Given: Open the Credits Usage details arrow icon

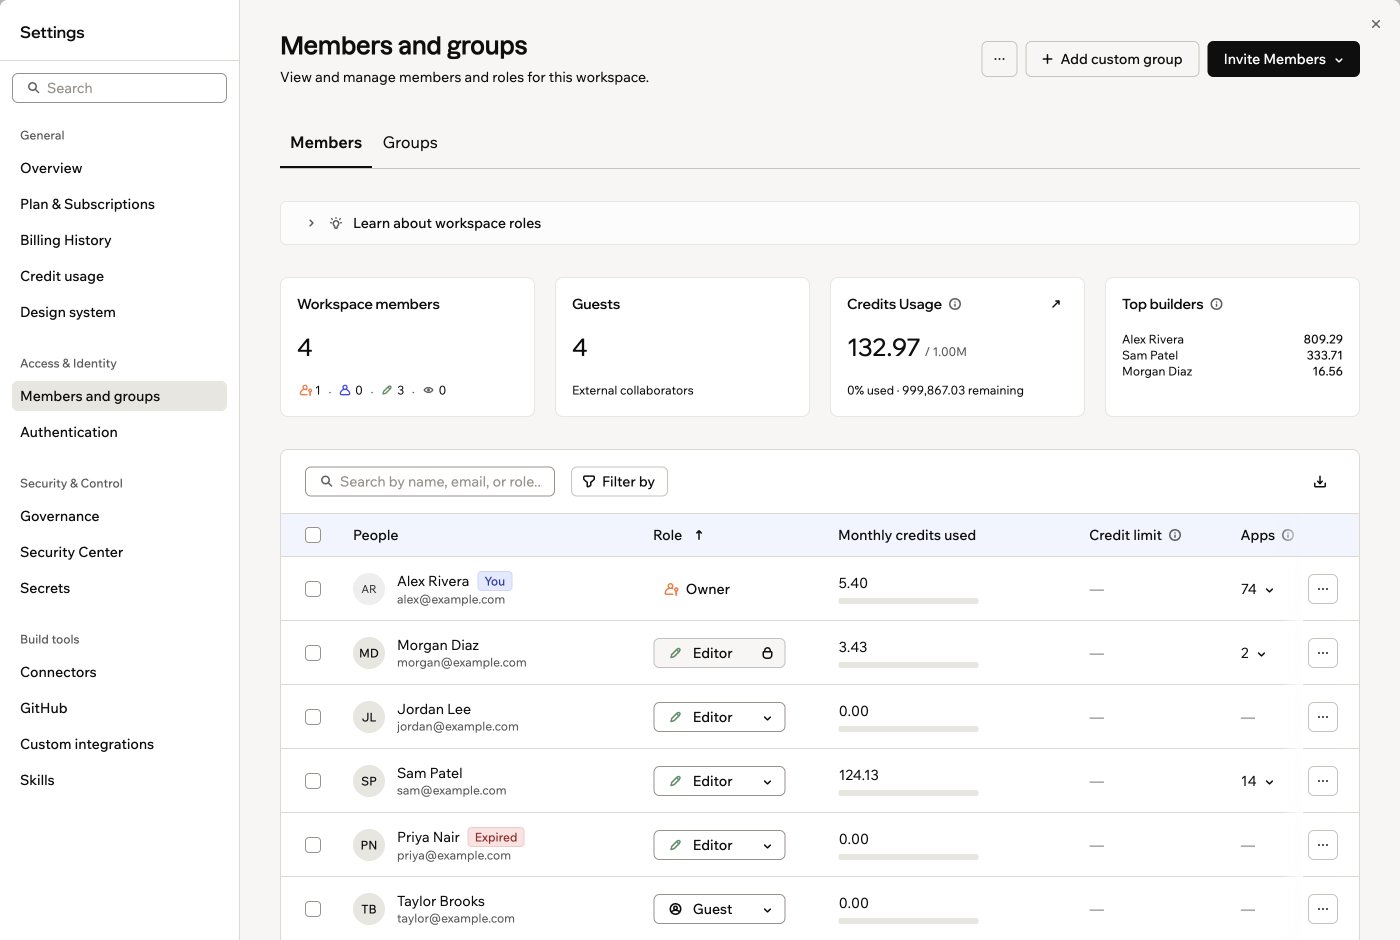Looking at the screenshot, I should 1056,304.
